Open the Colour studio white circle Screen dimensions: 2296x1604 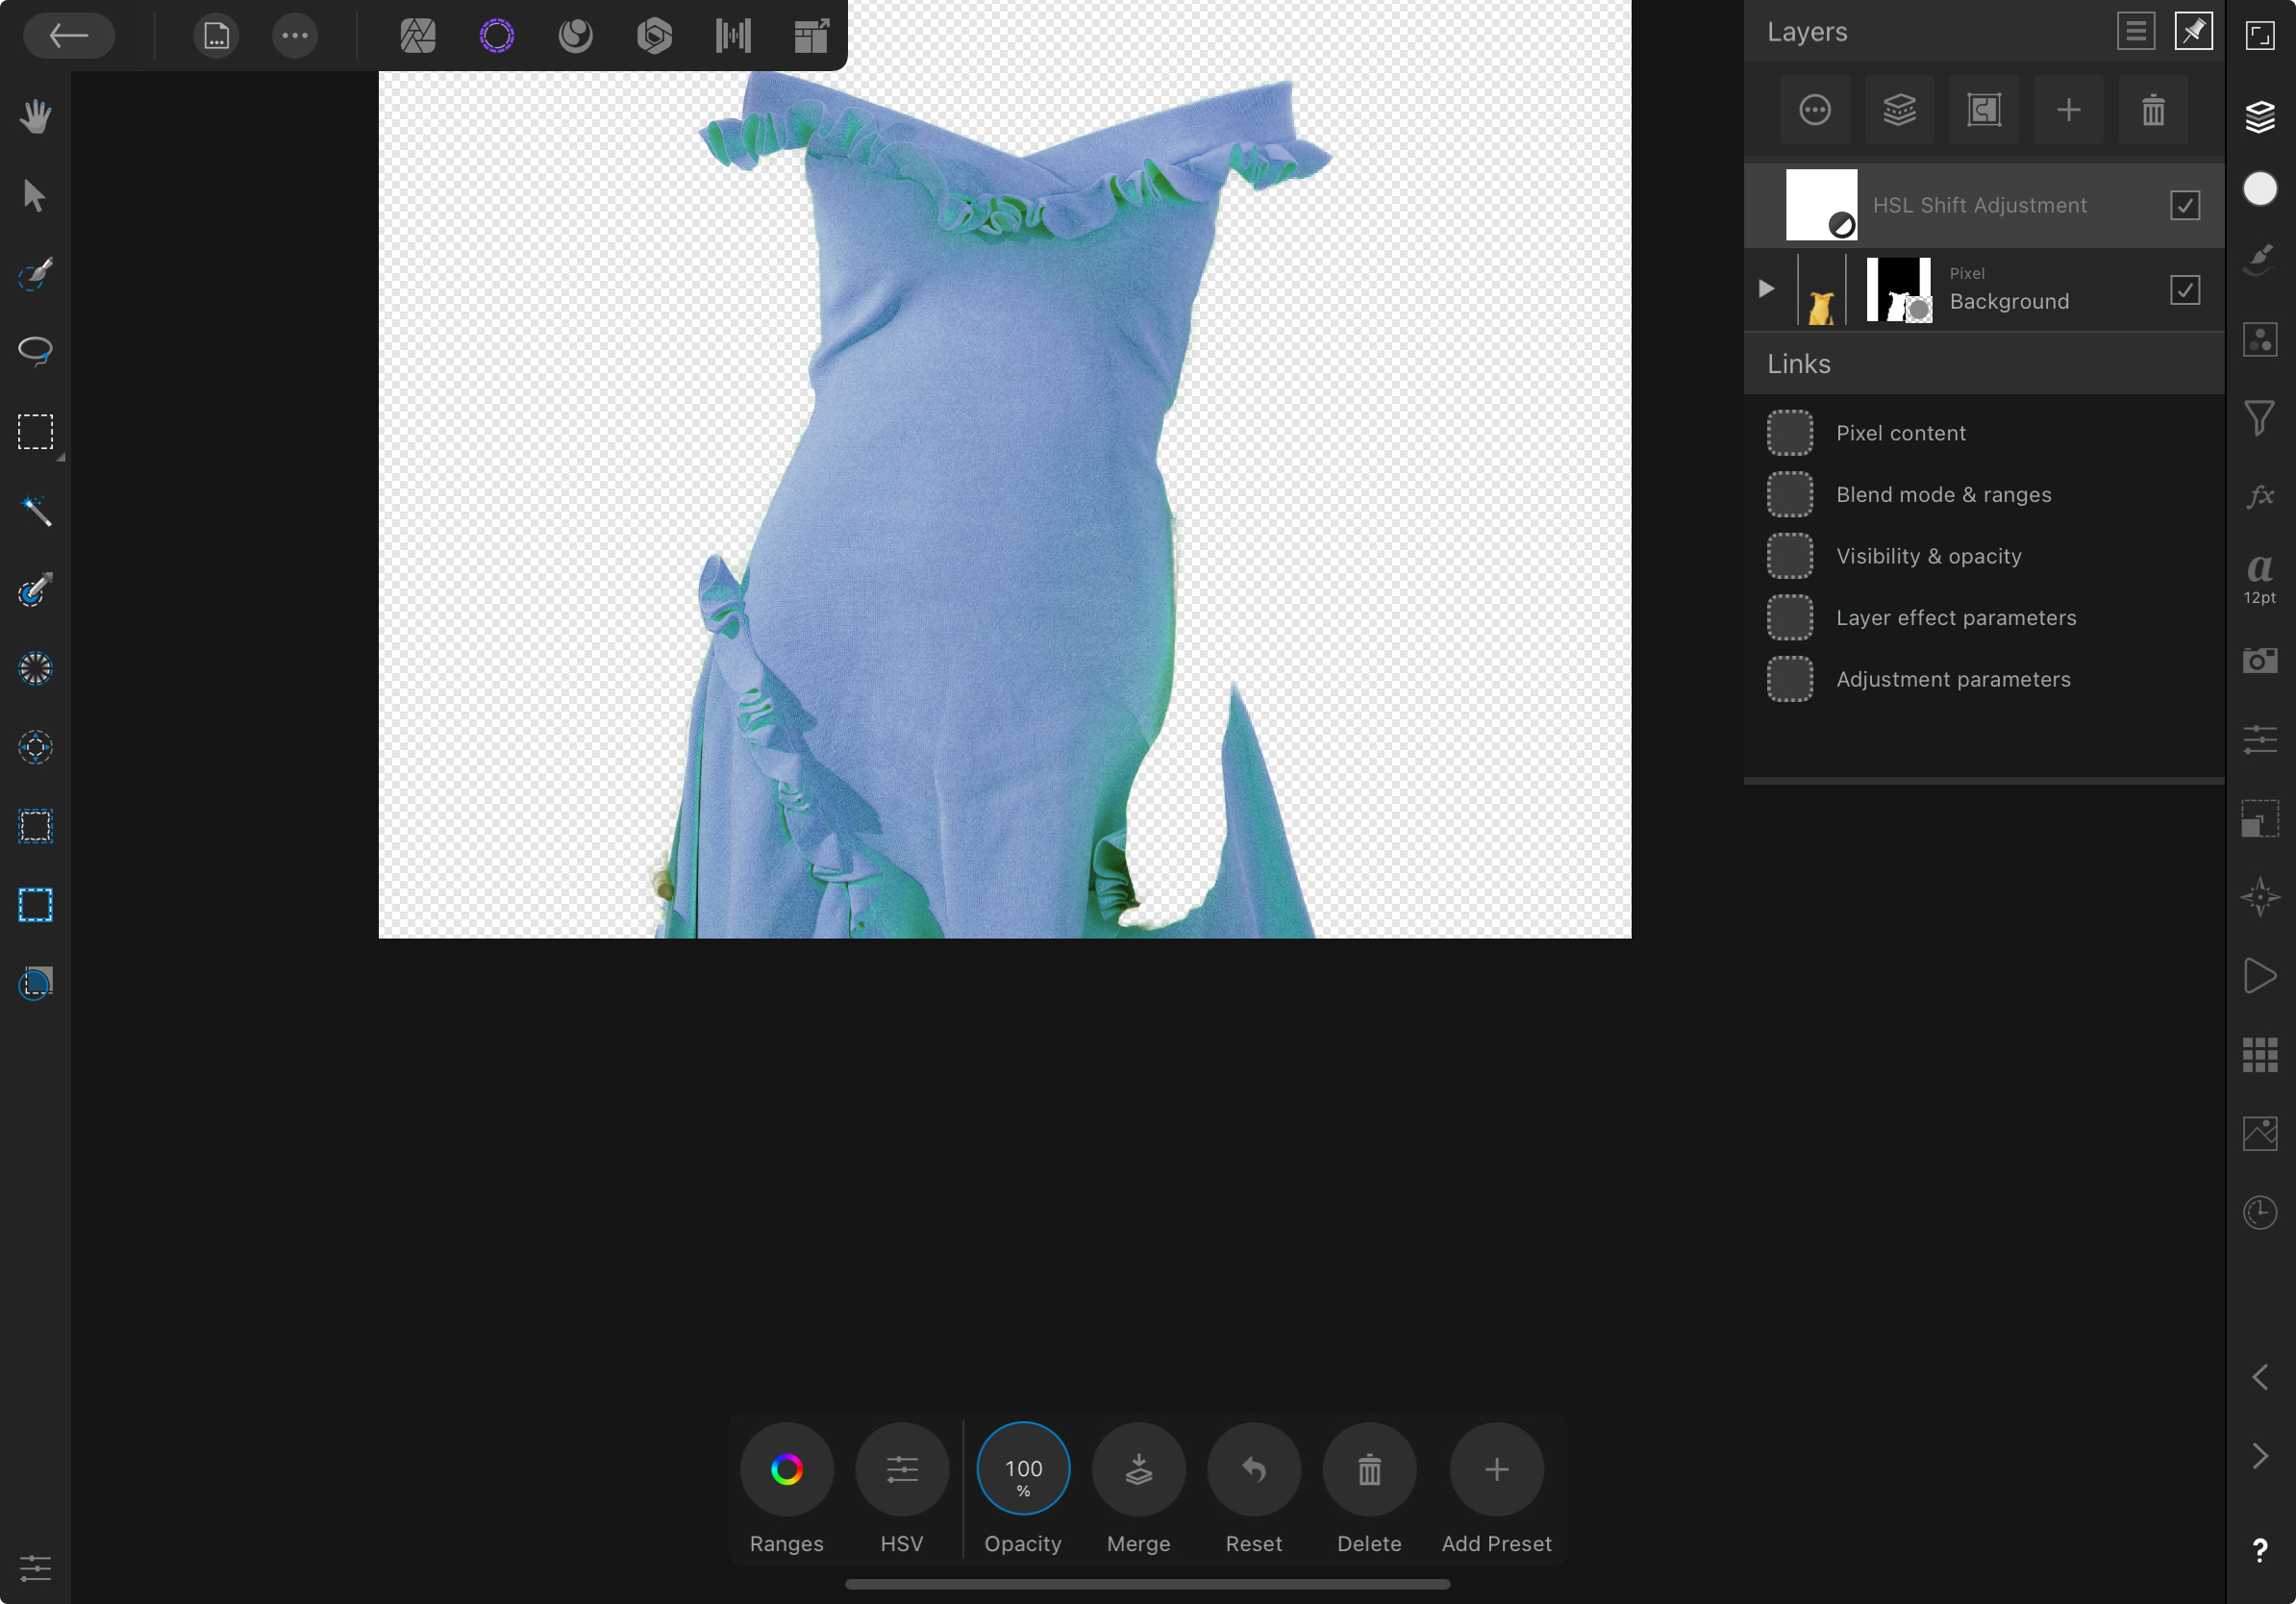click(2260, 189)
